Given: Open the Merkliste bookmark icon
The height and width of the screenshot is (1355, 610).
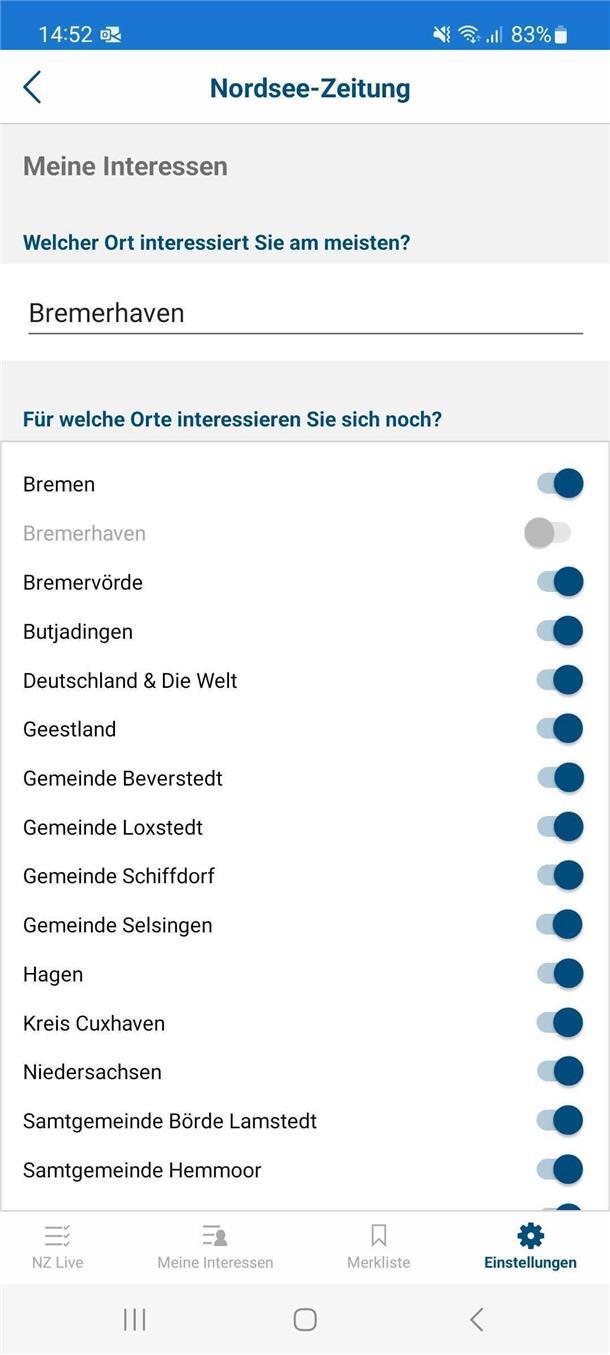Looking at the screenshot, I should 379,1236.
